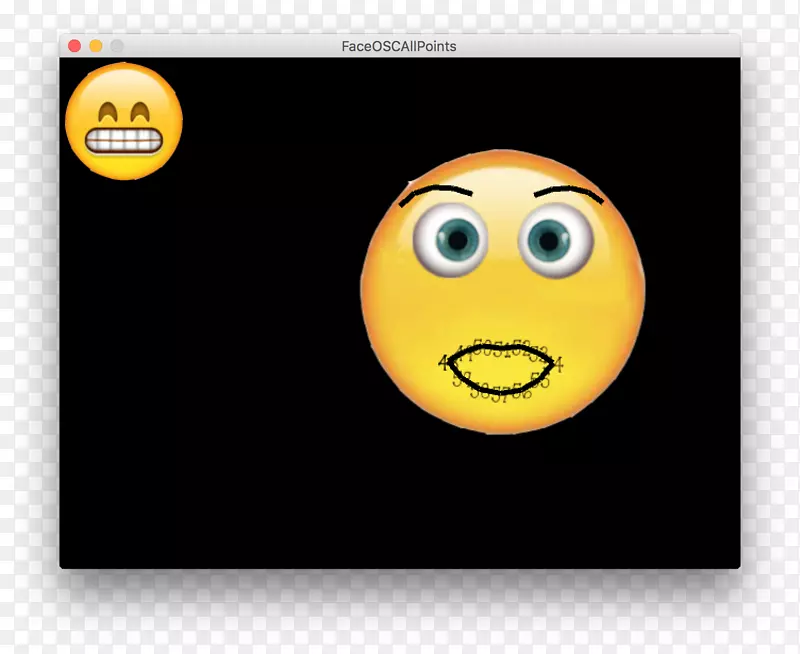Minimize the FaceOSCAllPoints window with yellow button
The image size is (800, 654).
[96, 46]
